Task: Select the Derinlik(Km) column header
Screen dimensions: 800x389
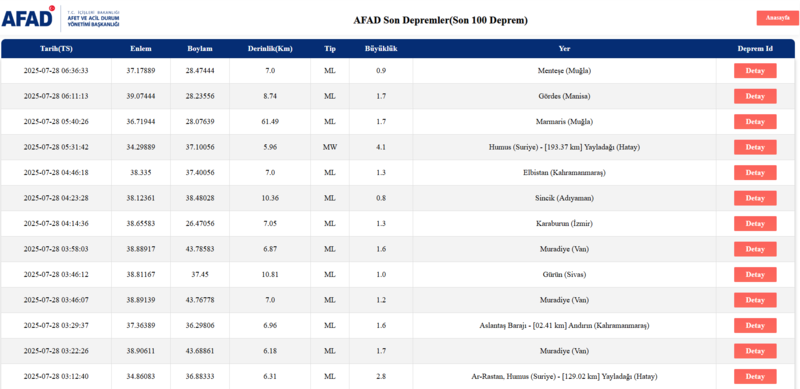Action: (x=270, y=49)
